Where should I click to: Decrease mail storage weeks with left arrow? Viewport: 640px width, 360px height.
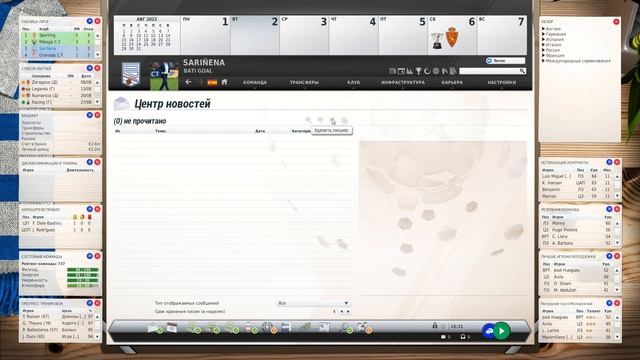[x=342, y=311]
